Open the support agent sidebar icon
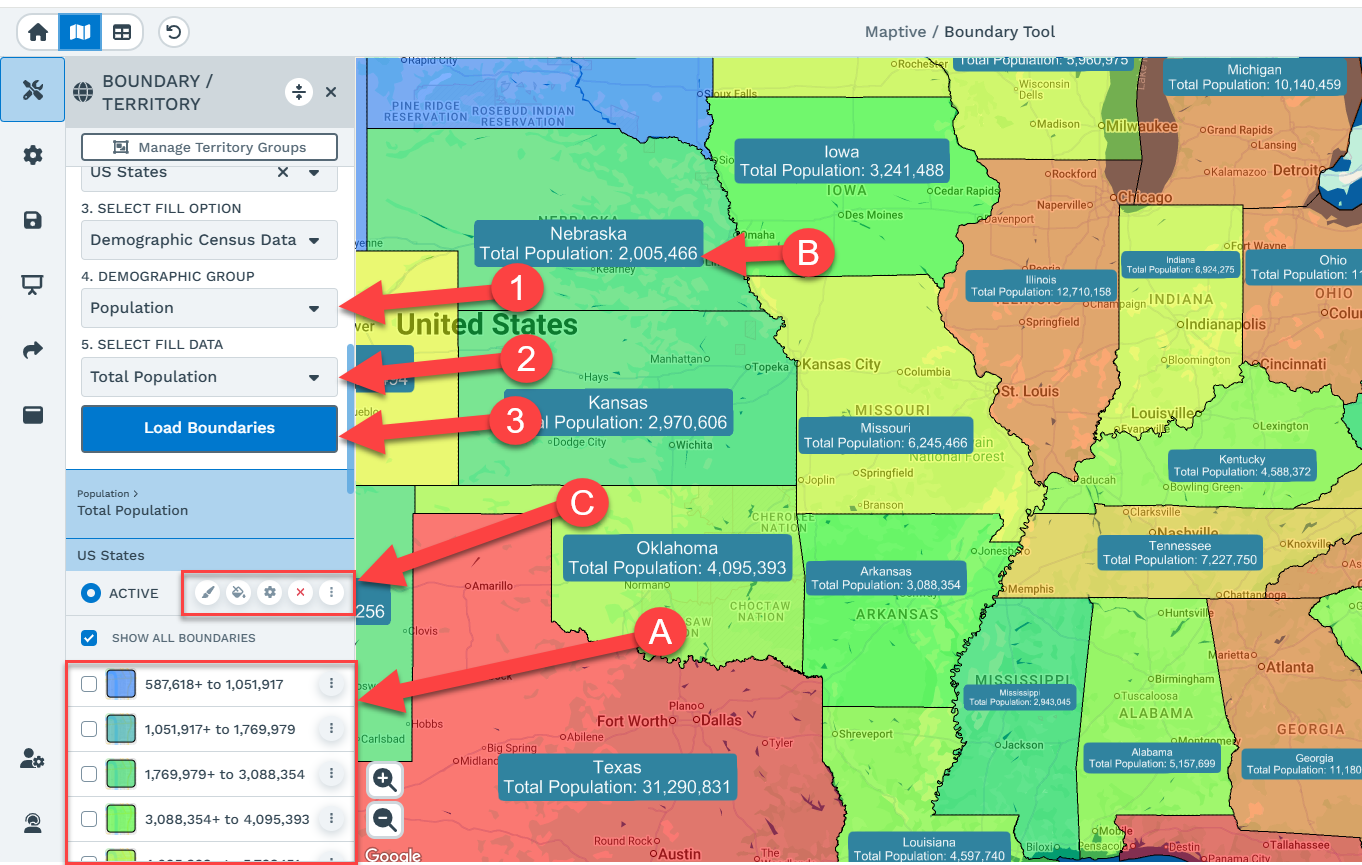 tap(33, 823)
